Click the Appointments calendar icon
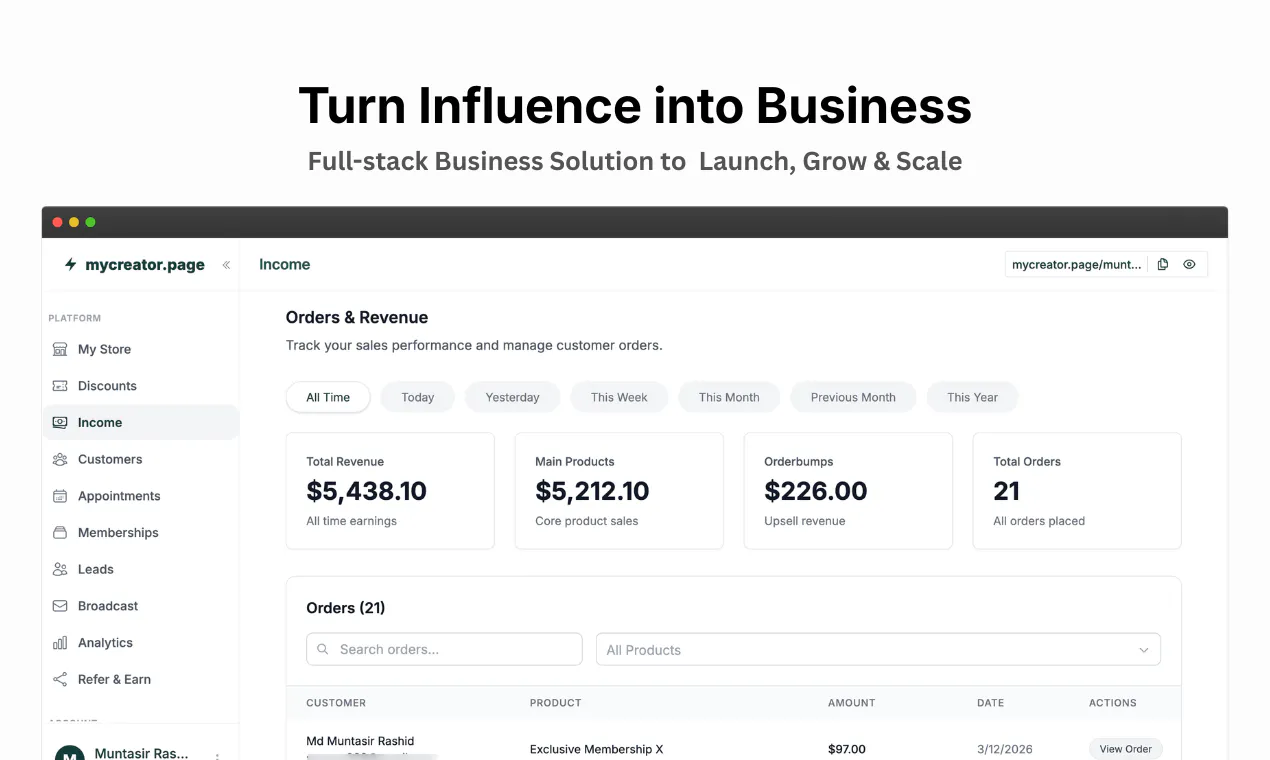This screenshot has height=760, width=1270. coord(60,496)
